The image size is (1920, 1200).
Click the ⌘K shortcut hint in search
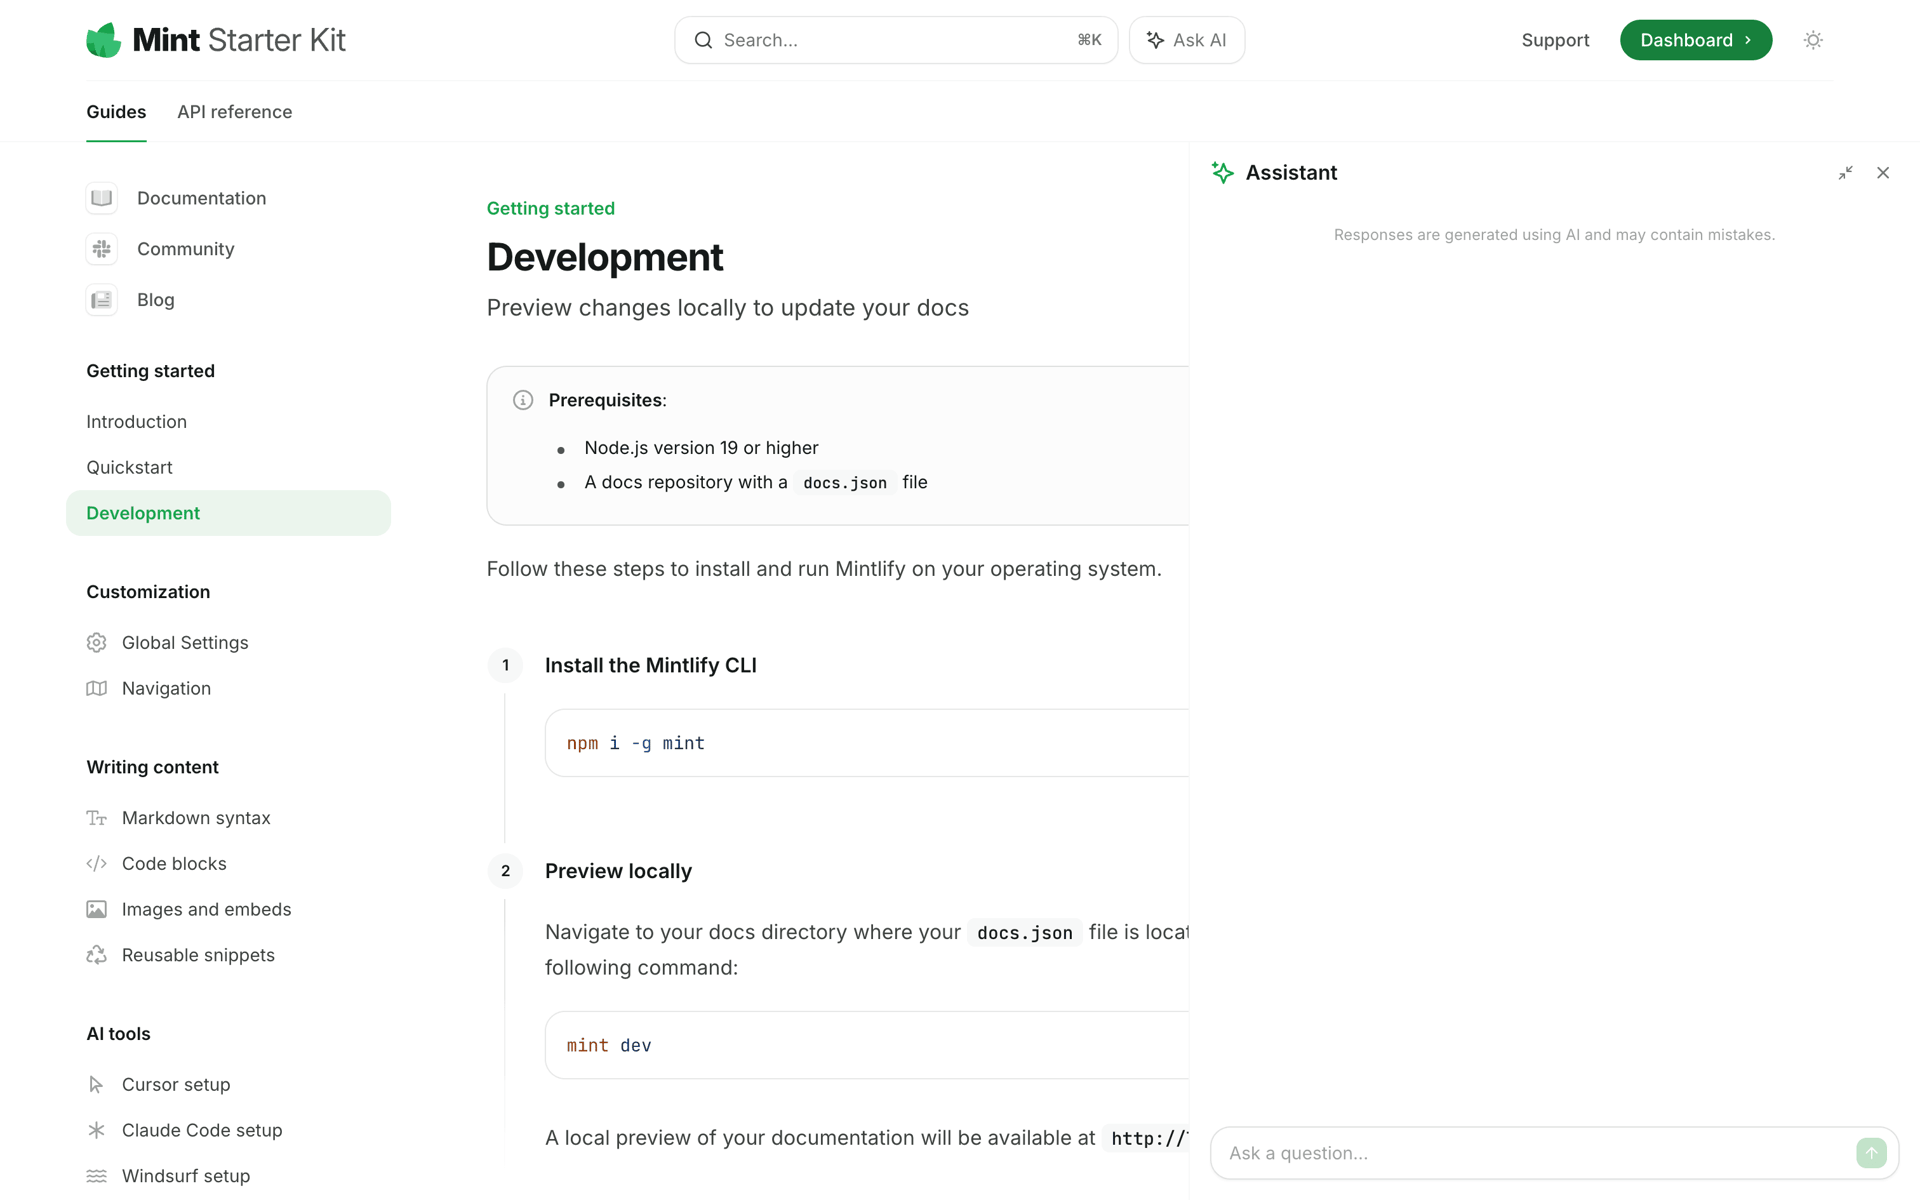coord(1089,40)
